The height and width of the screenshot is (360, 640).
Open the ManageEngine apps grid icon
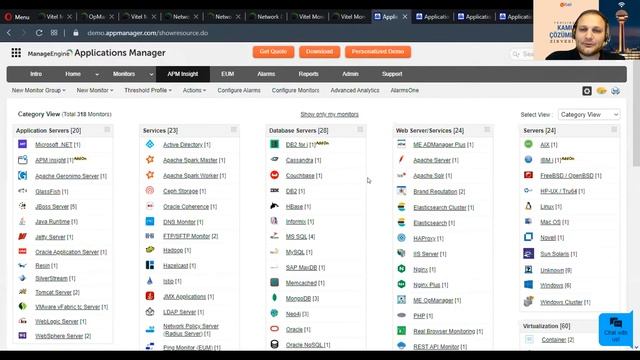[x=16, y=53]
